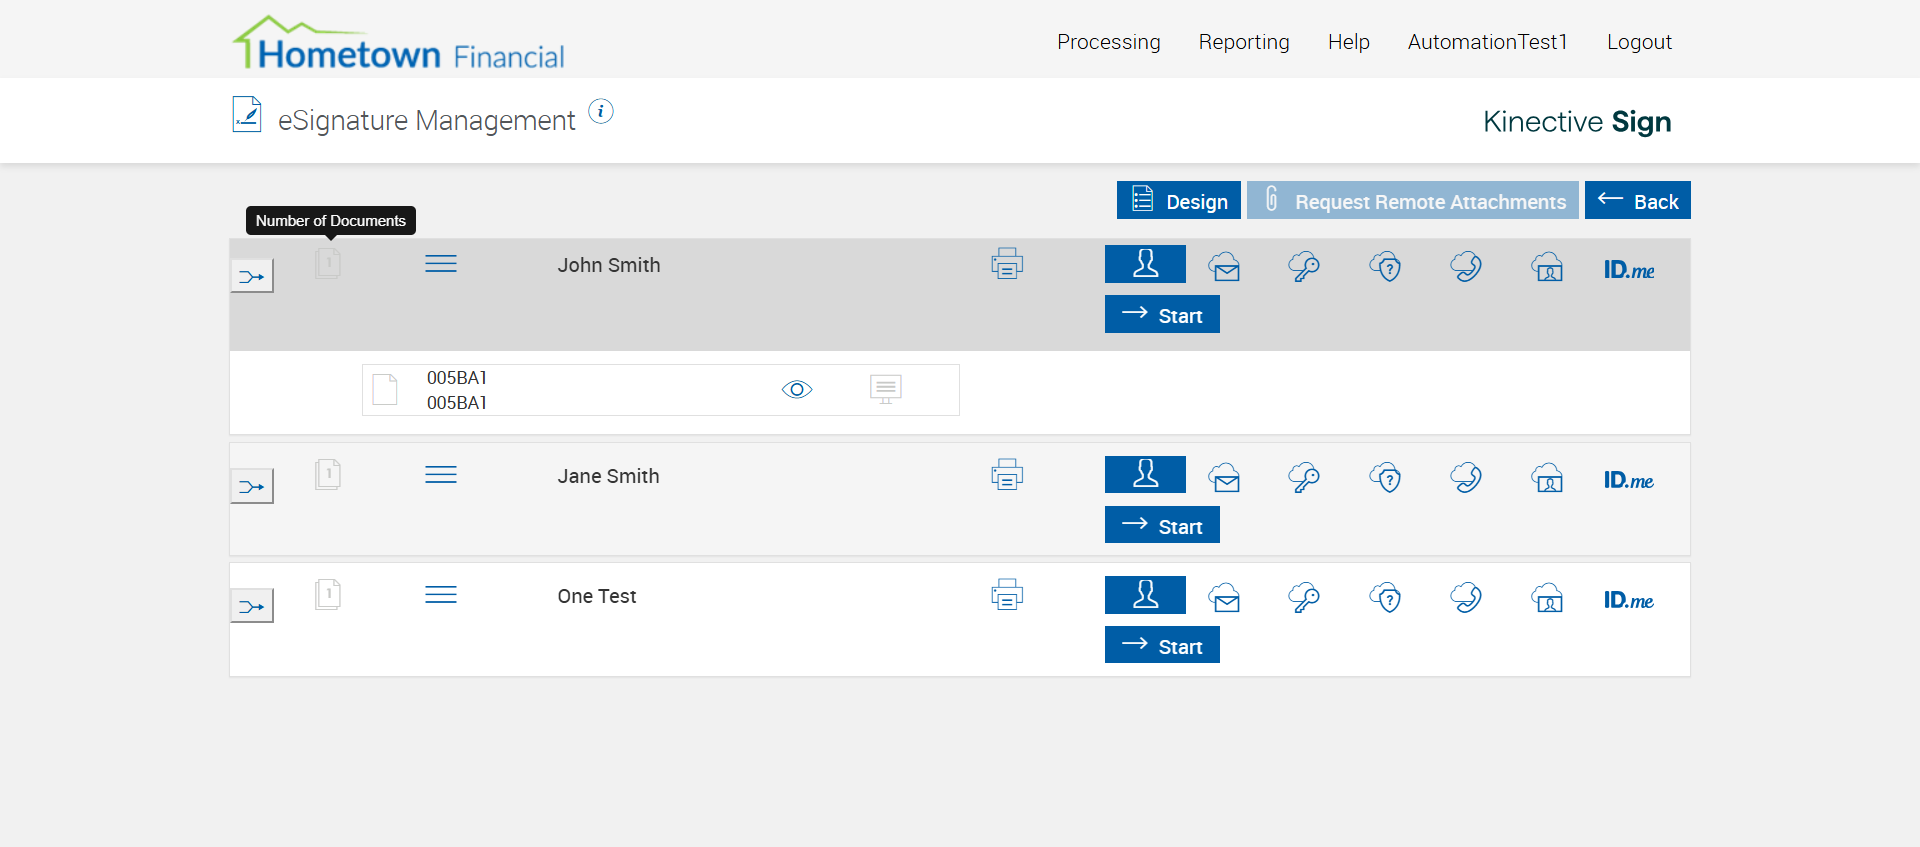
Task: Expand One Test's number of documents
Action: tap(328, 595)
